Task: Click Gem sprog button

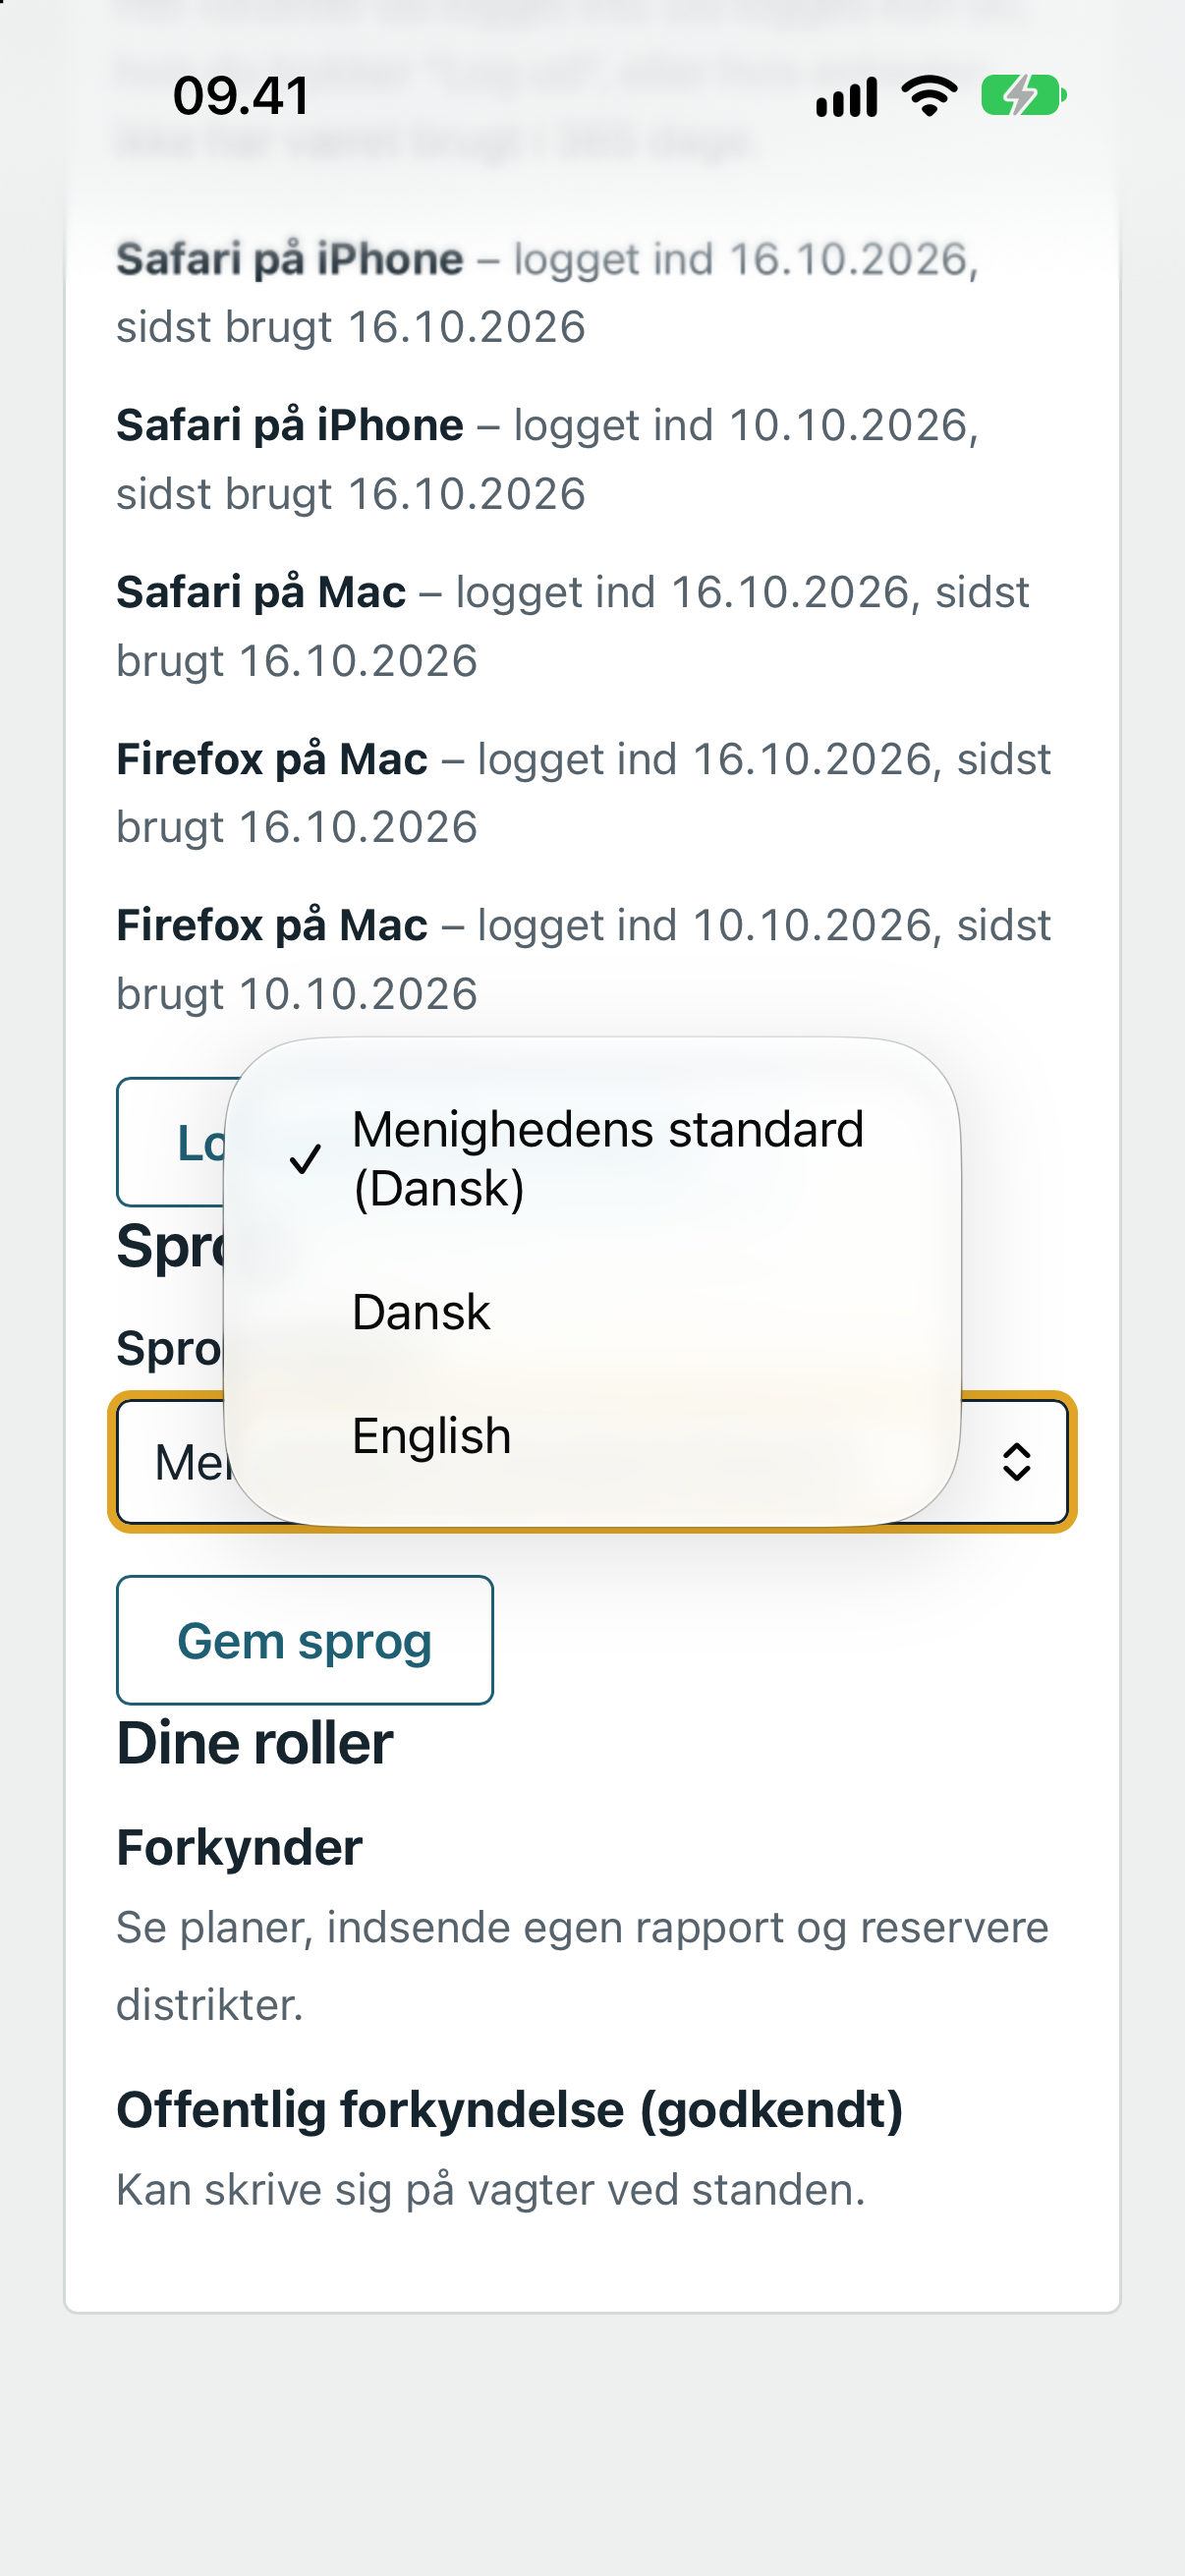Action: [x=305, y=1640]
